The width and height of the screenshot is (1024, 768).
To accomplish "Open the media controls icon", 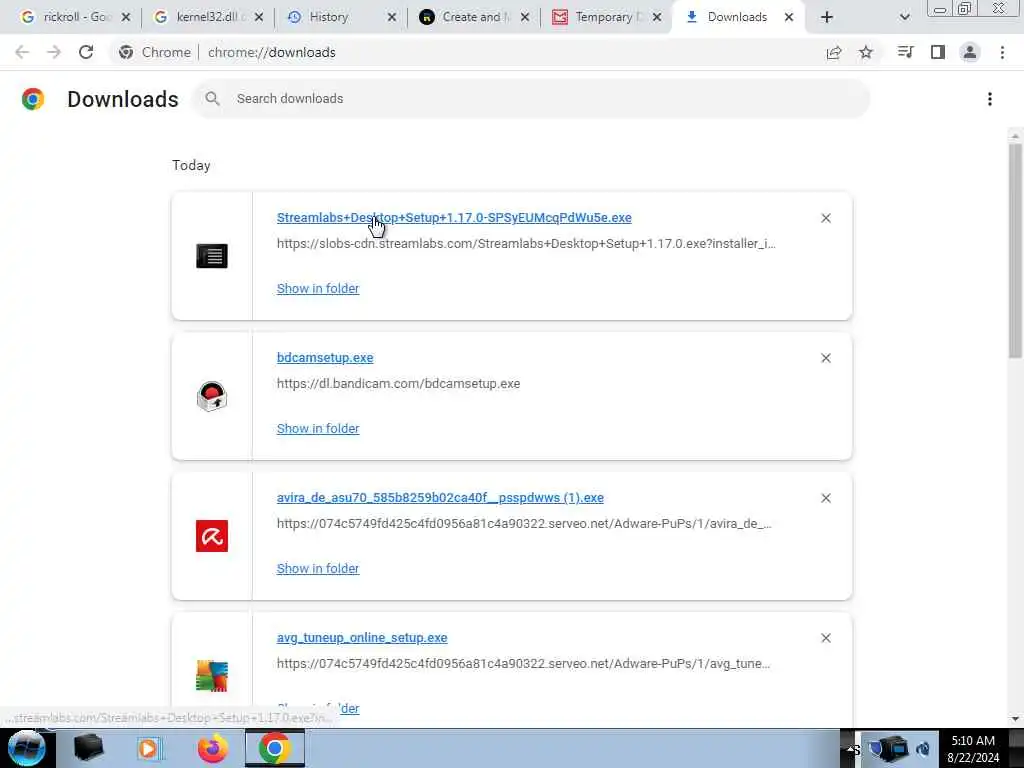I will coord(905,52).
